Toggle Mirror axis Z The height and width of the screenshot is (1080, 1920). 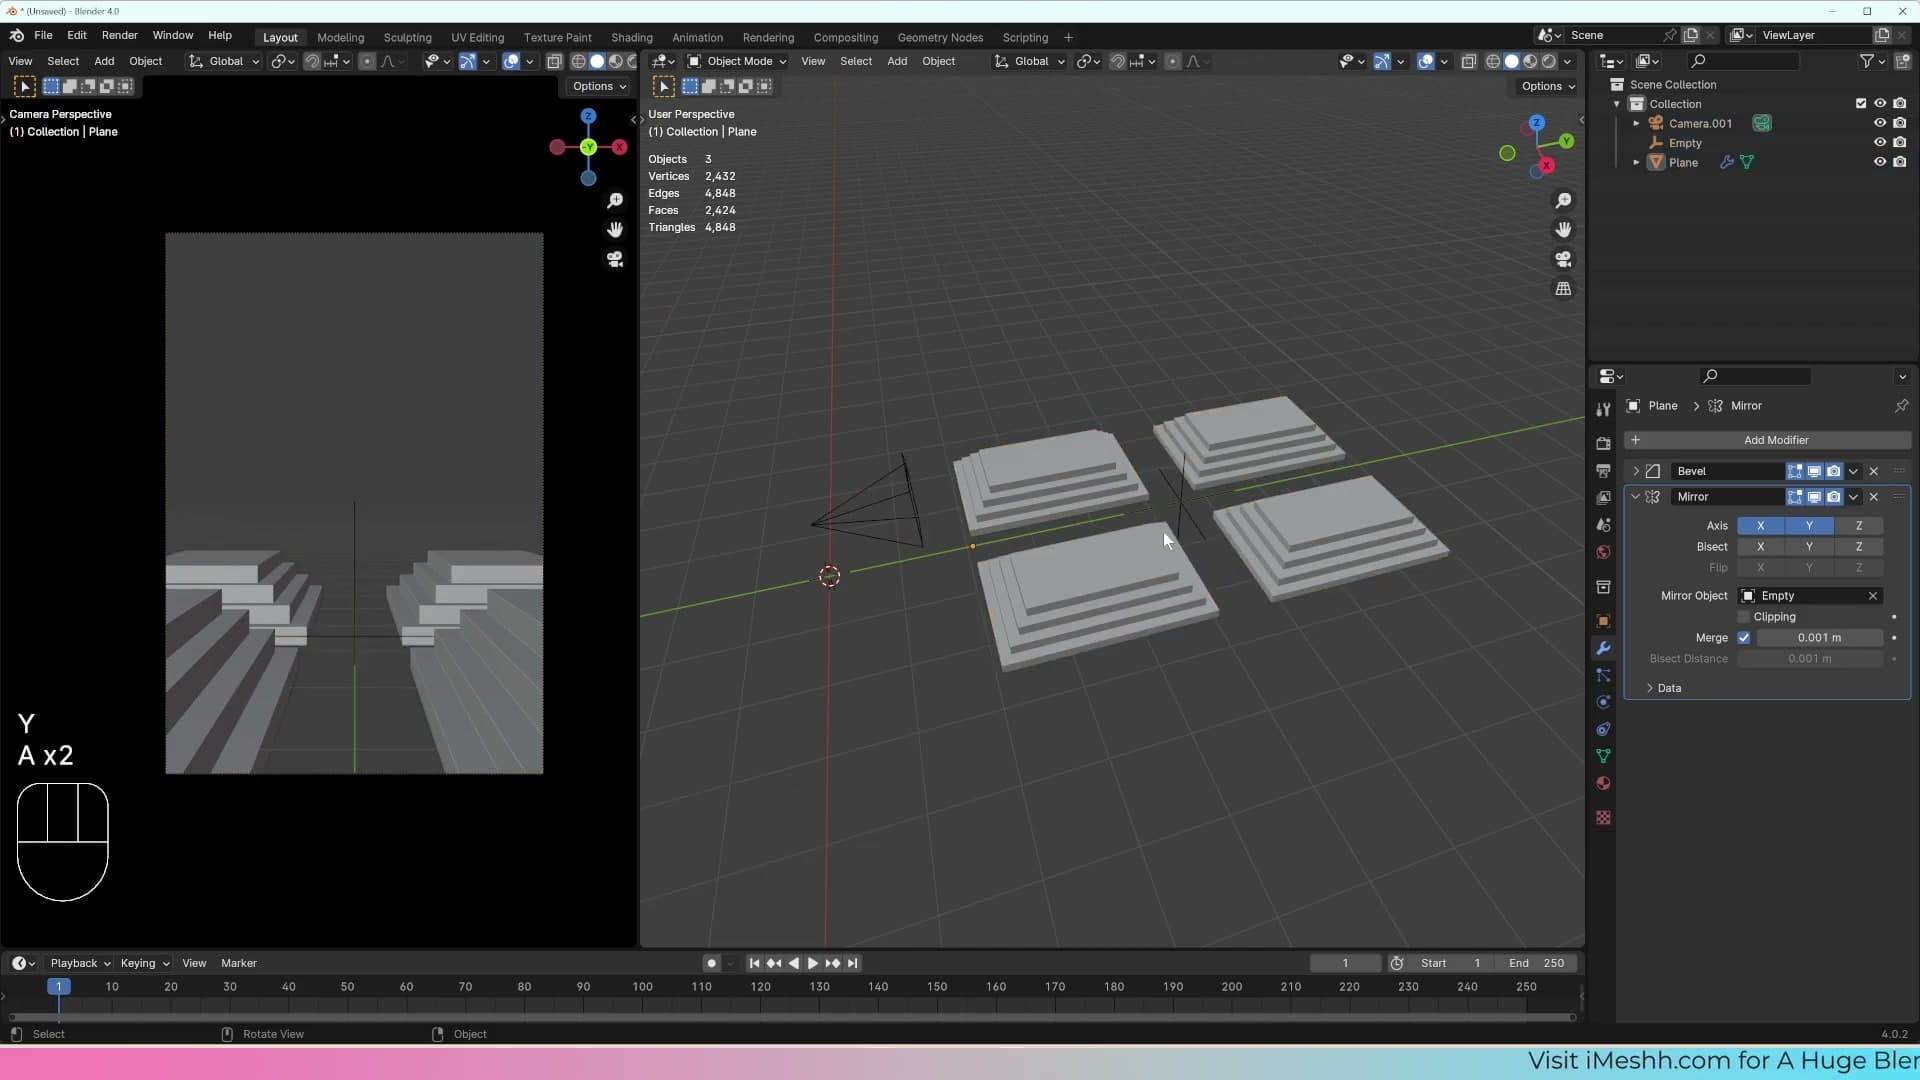click(1859, 526)
